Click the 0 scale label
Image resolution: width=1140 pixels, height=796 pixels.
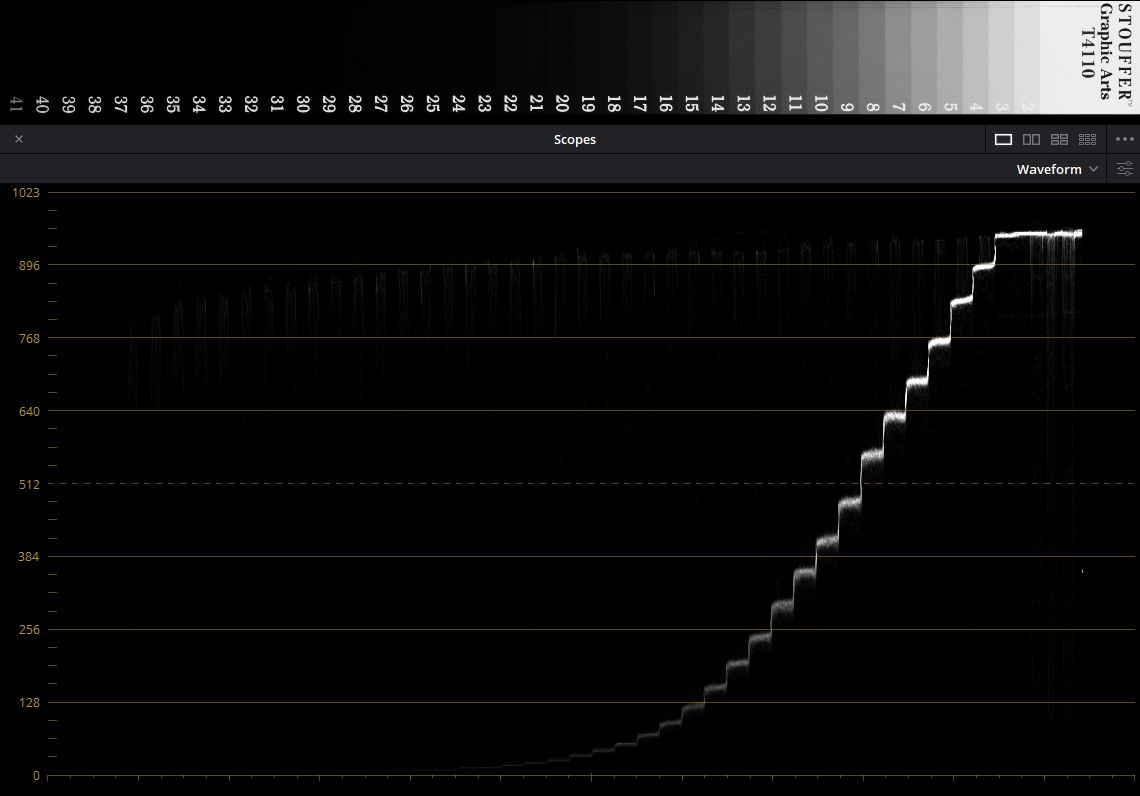pos(36,776)
